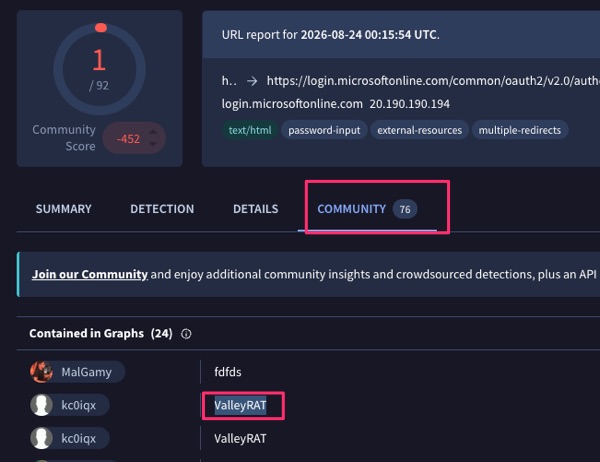Click the redirect arrow icon before the Microsoft URL
The image size is (600, 462).
pyautogui.click(x=252, y=81)
